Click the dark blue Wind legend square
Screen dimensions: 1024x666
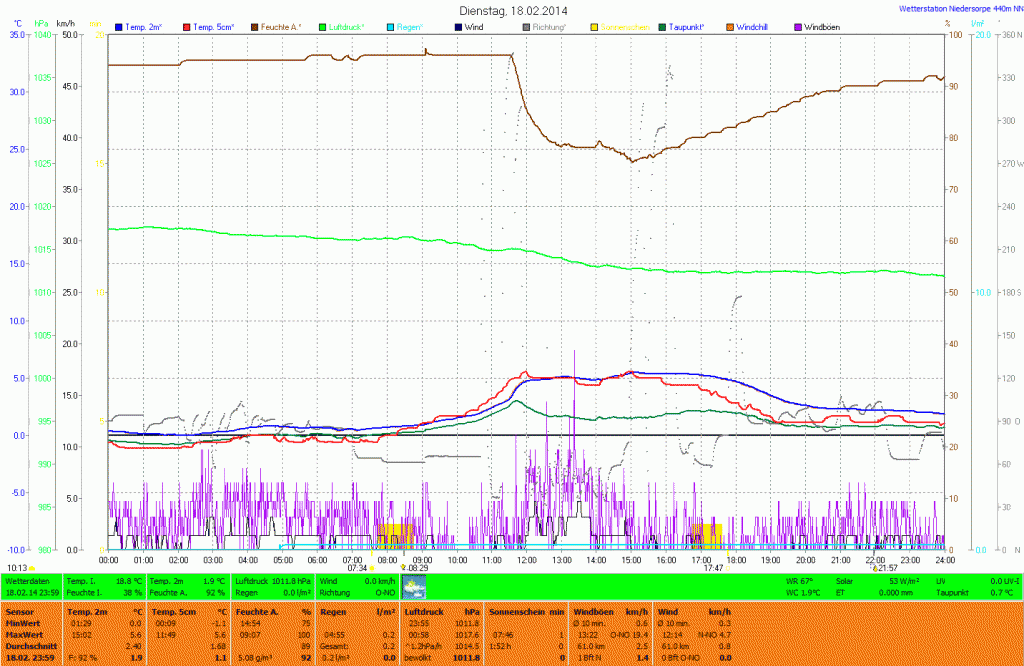458,26
